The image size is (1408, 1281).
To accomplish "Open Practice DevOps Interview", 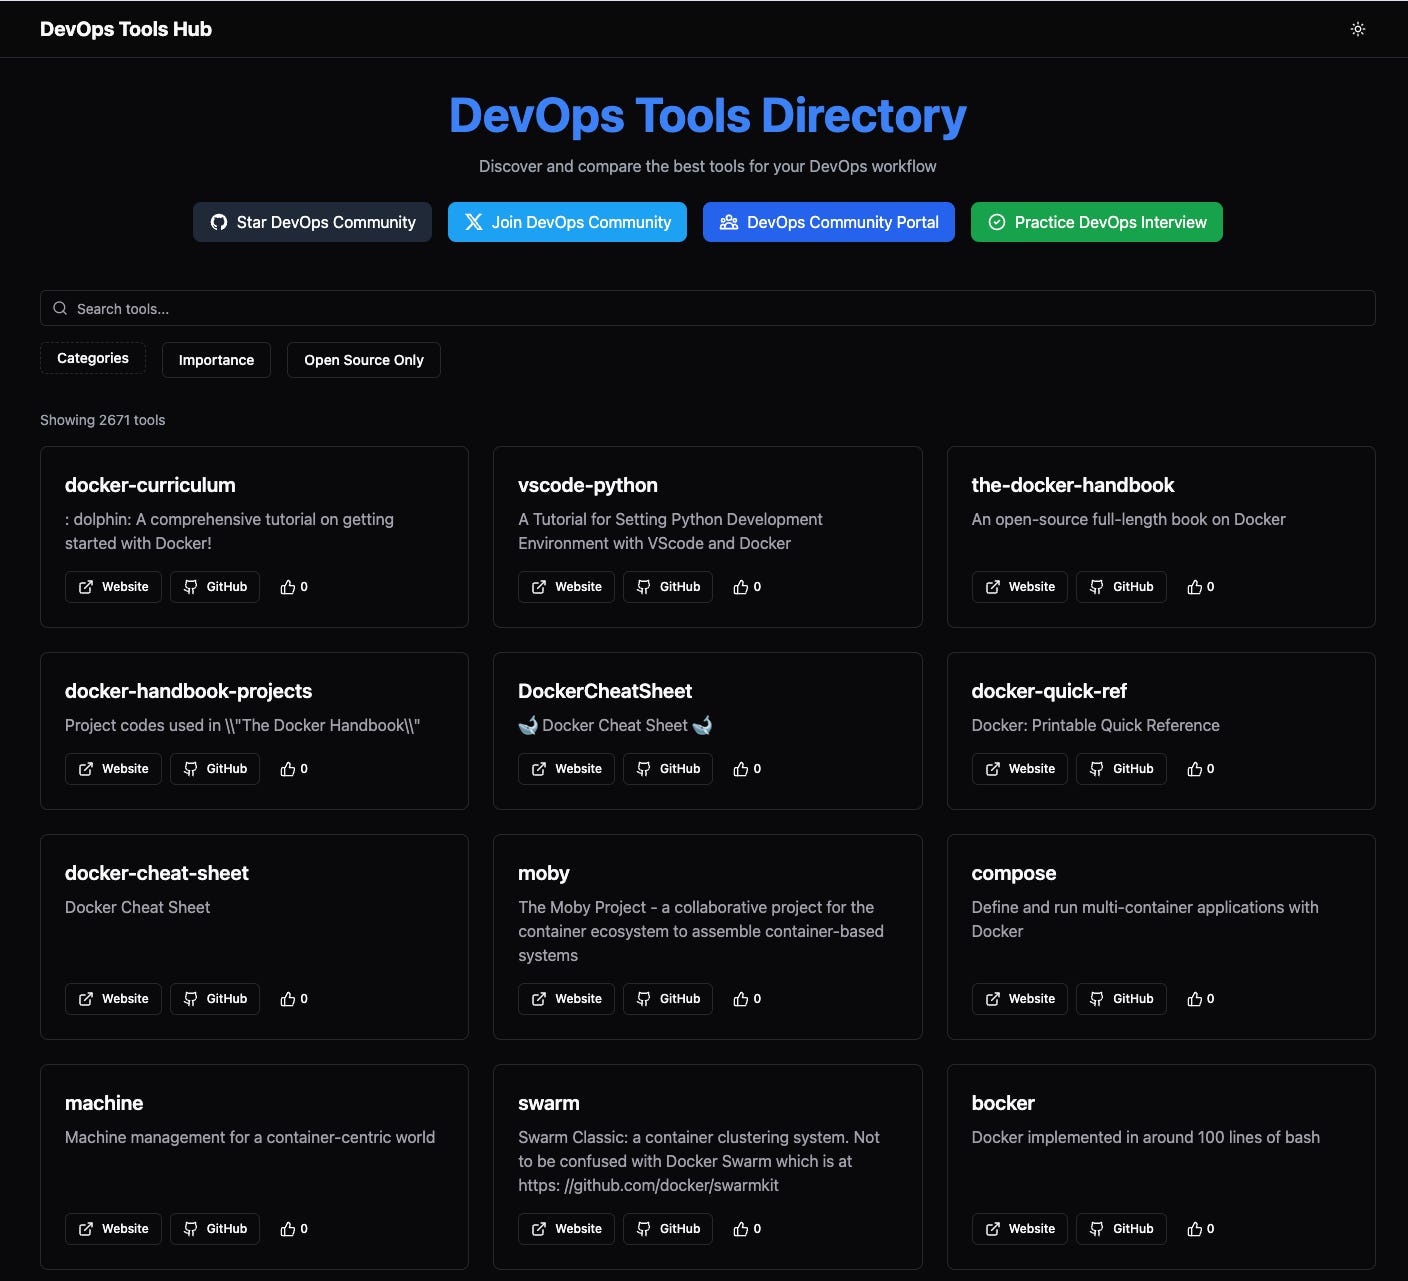I will [x=1097, y=222].
